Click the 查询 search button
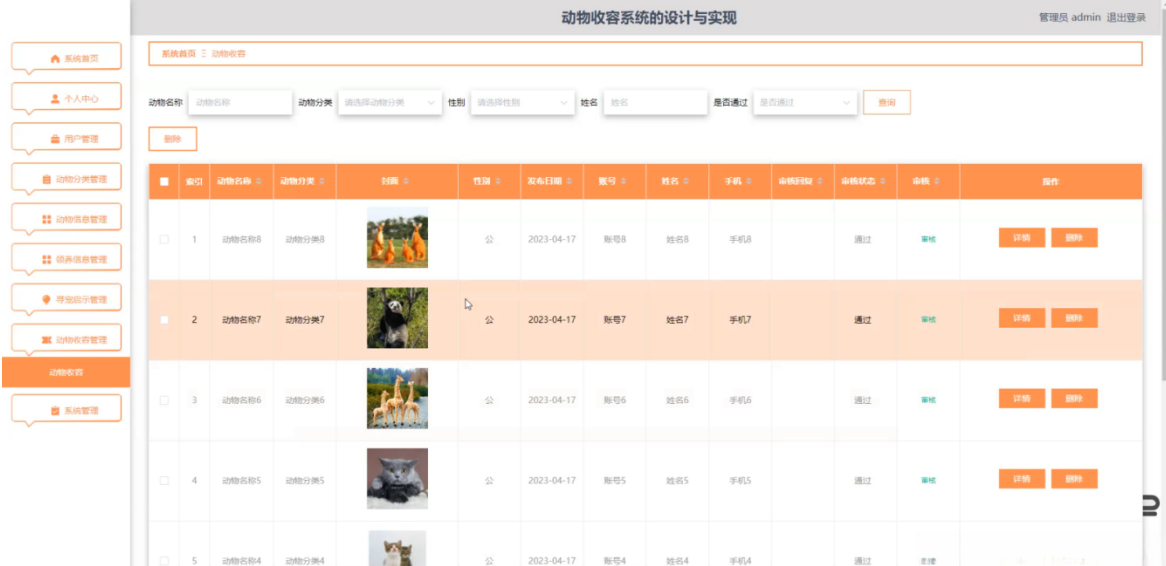The image size is (1166, 566). click(887, 103)
